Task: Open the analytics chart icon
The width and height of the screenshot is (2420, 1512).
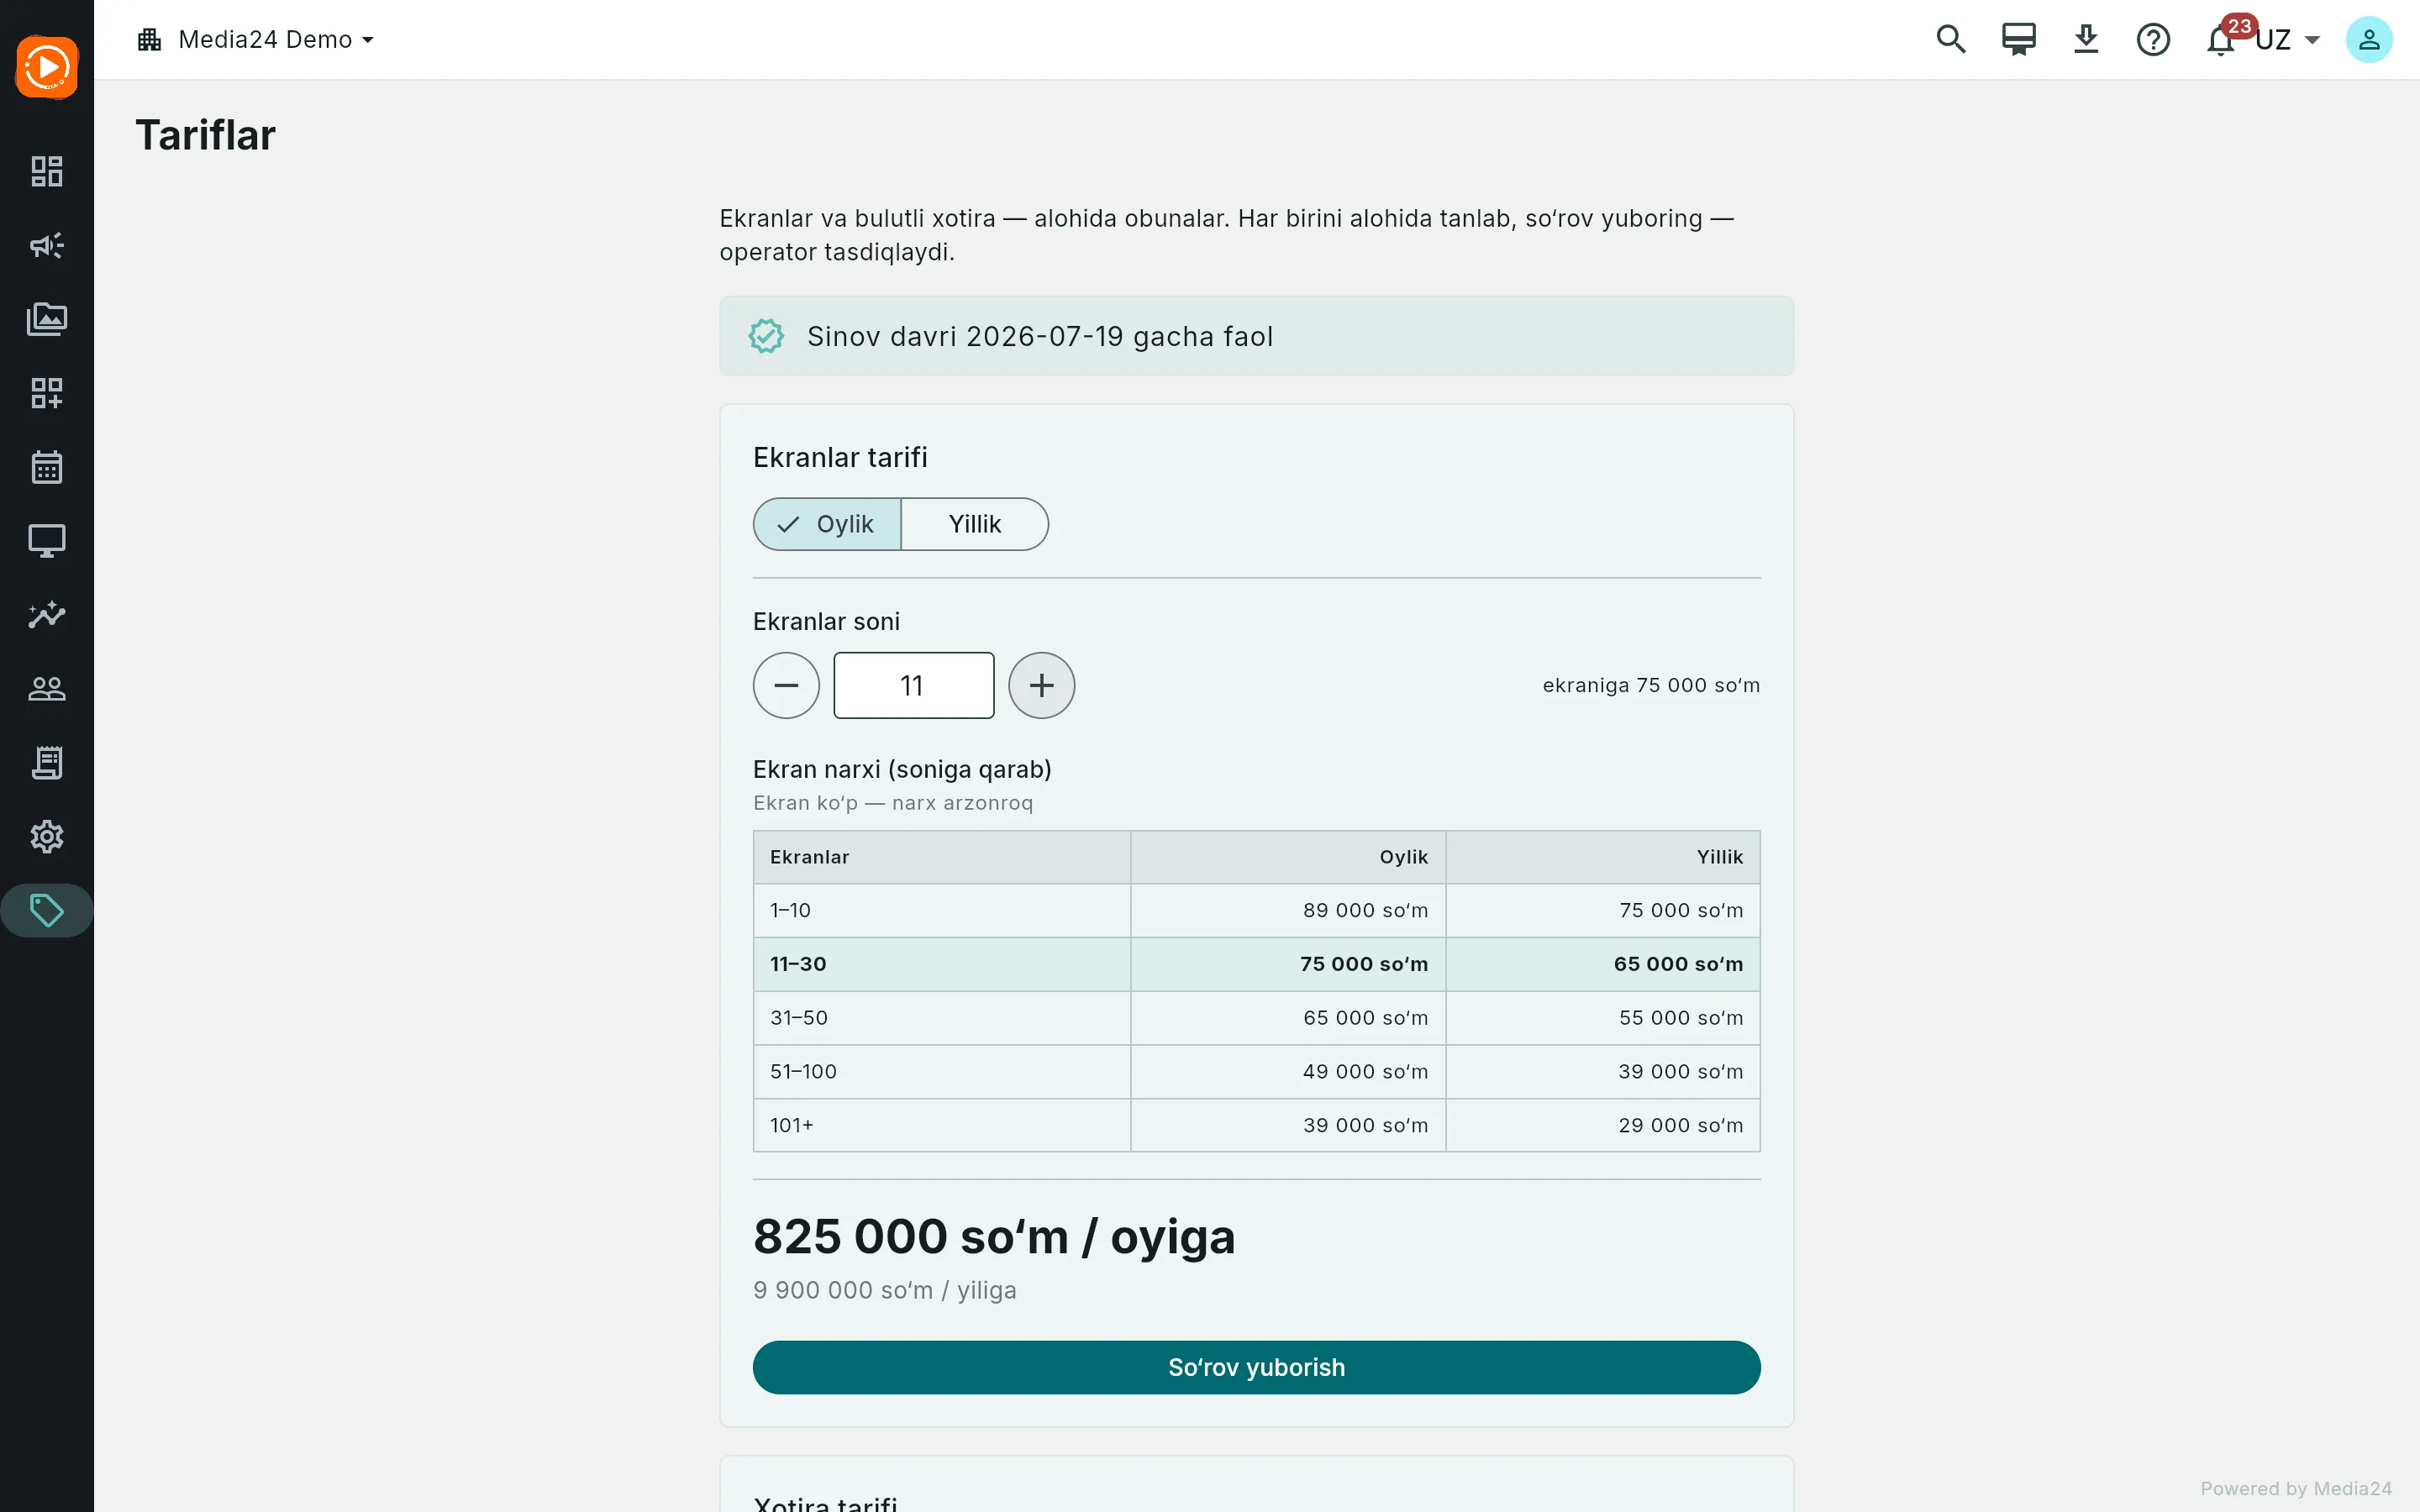Action: pos(47,614)
